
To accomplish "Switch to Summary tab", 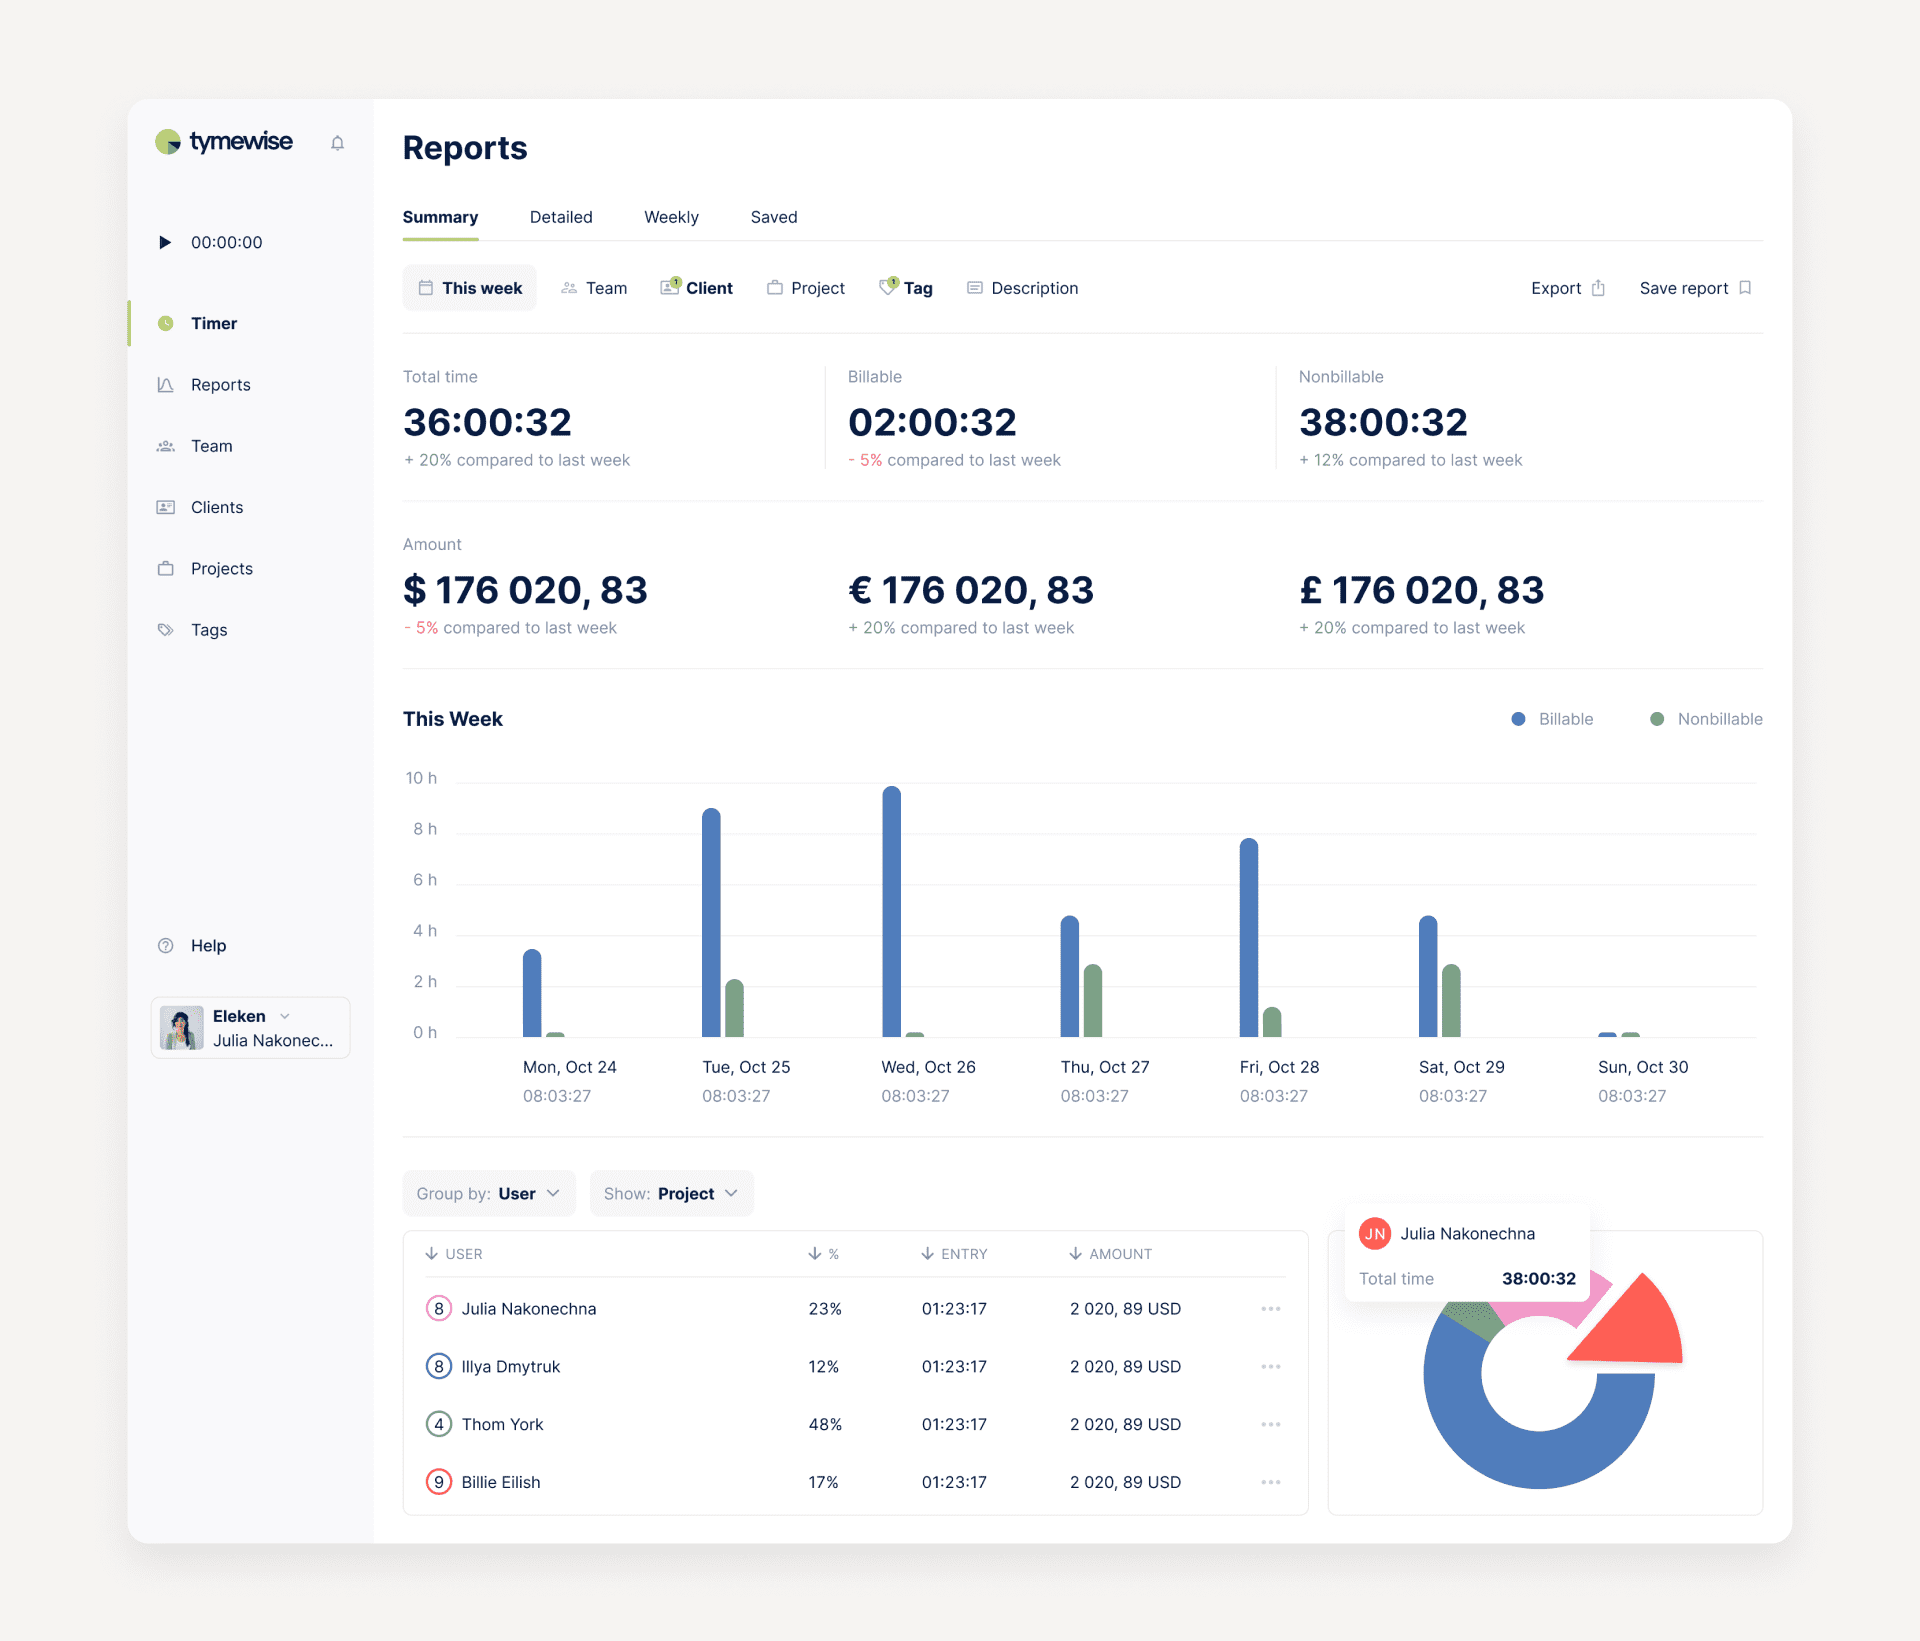I will point(440,217).
